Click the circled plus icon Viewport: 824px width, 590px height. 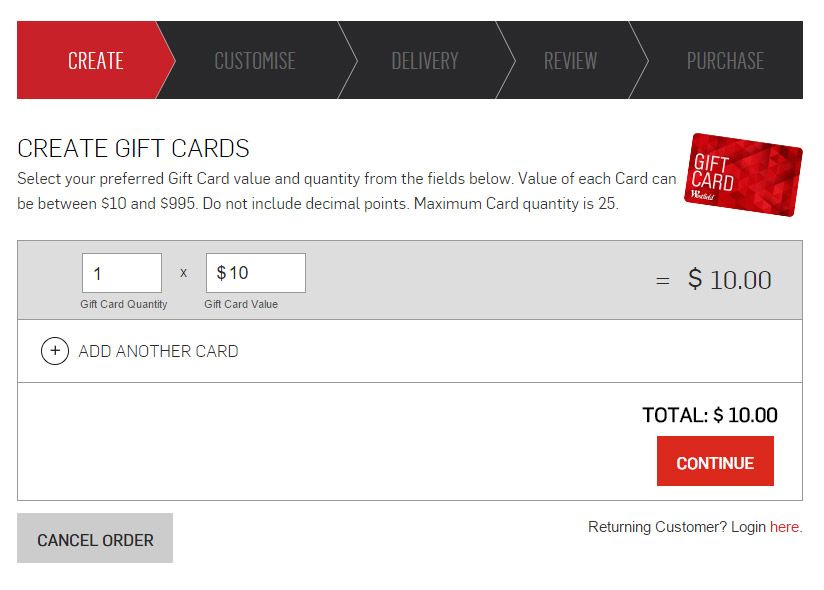pos(55,351)
